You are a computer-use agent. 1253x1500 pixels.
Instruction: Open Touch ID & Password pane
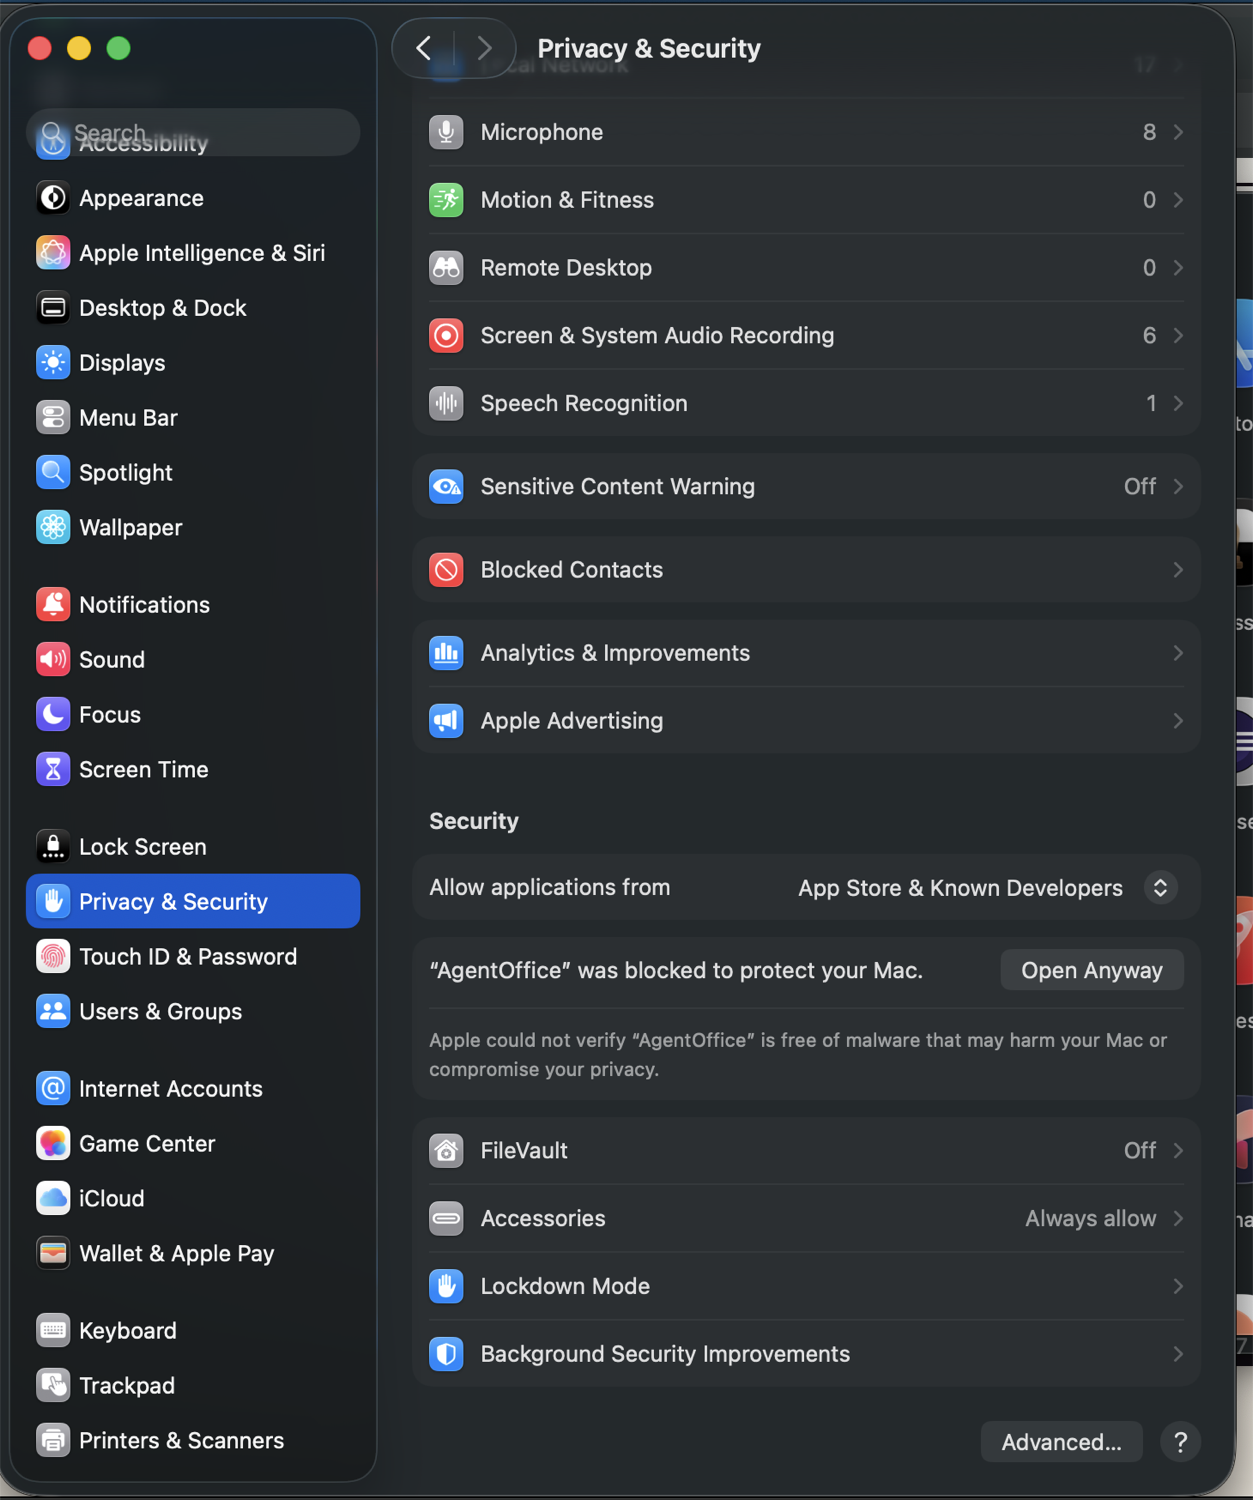click(x=193, y=957)
